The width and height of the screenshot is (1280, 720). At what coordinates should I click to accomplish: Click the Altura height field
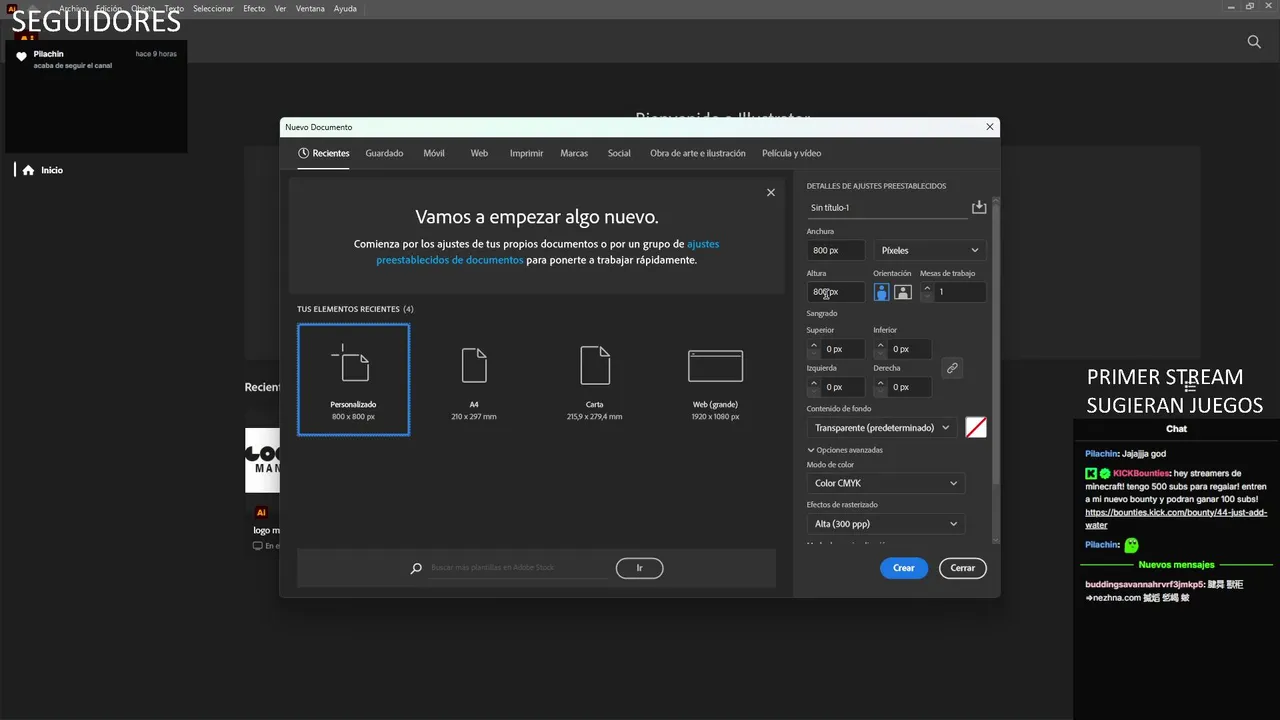pyautogui.click(x=836, y=292)
